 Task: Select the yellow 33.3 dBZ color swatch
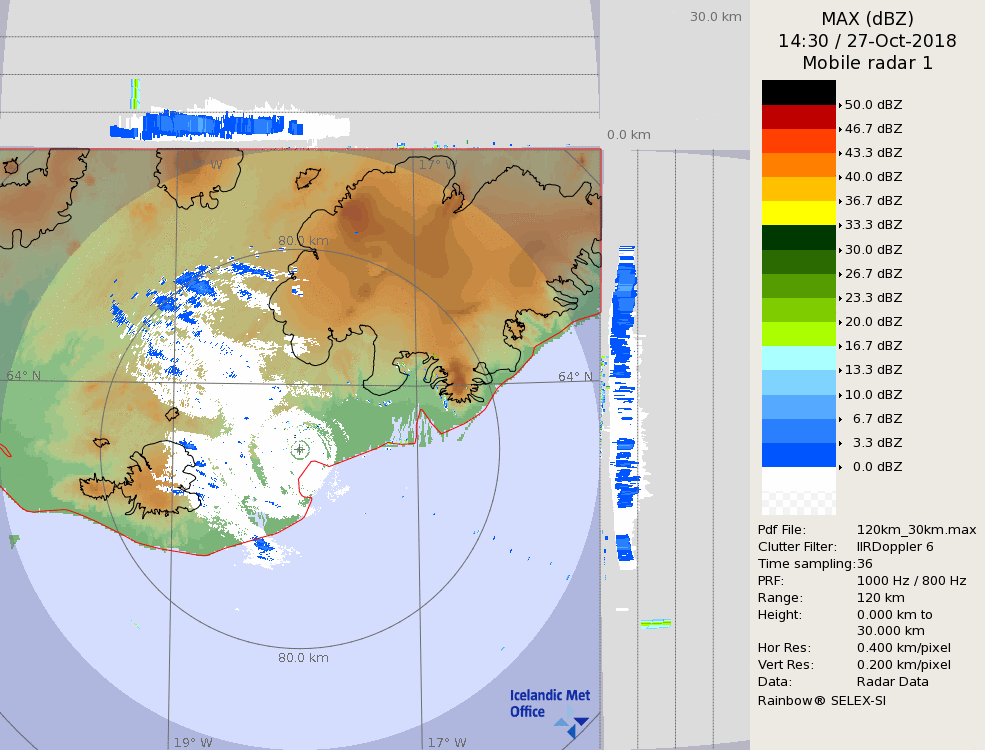[x=798, y=213]
